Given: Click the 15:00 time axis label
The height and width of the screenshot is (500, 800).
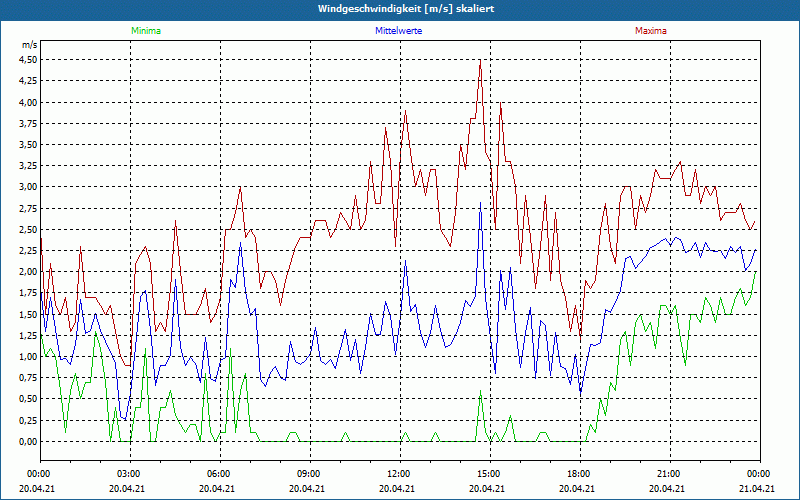Looking at the screenshot, I should (x=489, y=474).
